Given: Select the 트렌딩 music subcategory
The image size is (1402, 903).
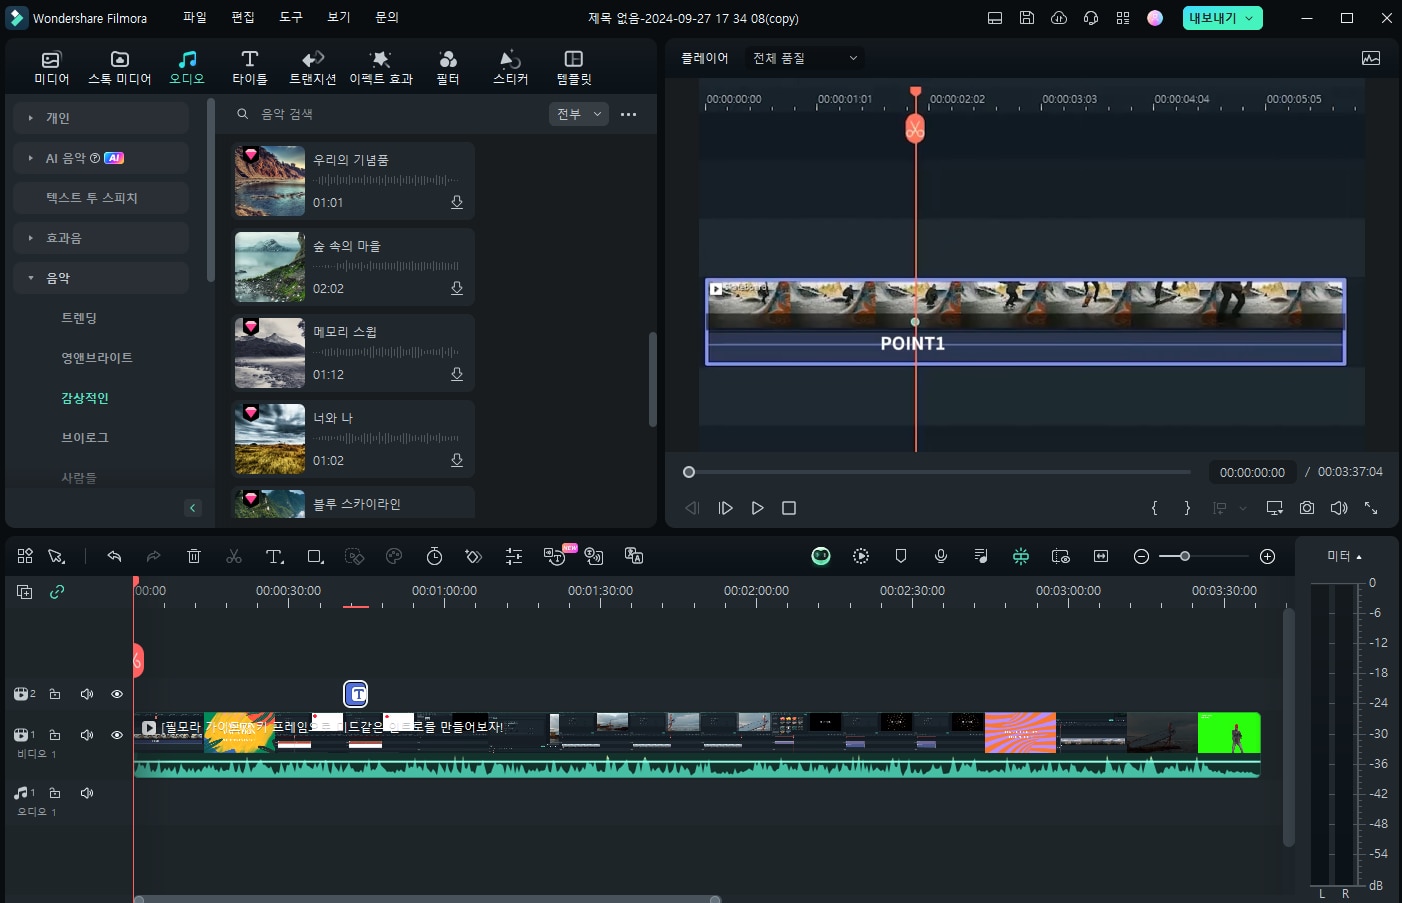Looking at the screenshot, I should (79, 318).
